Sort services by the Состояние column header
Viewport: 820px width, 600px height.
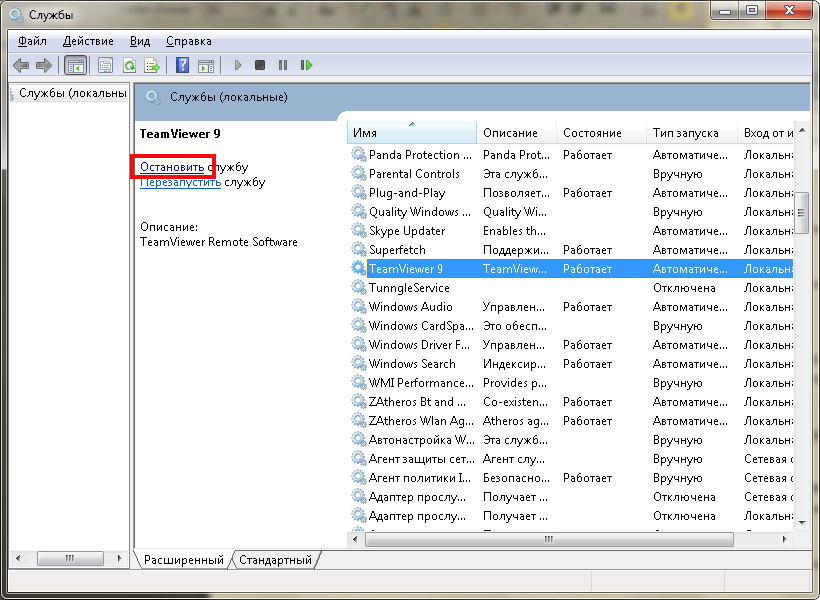click(x=592, y=133)
